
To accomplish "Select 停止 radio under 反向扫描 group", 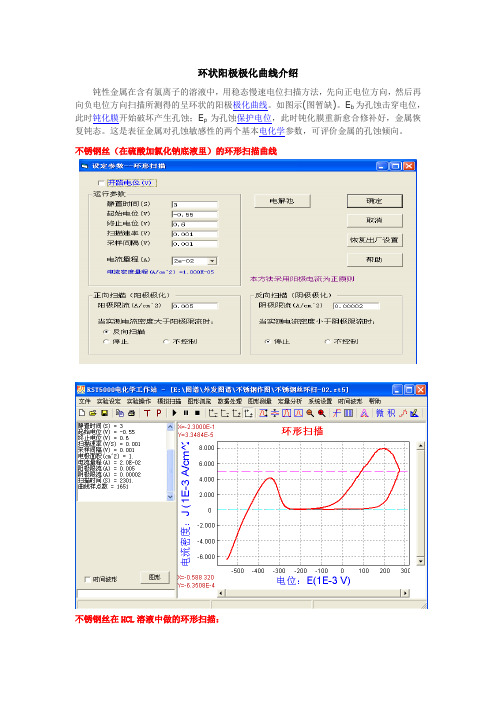I will (267, 342).
